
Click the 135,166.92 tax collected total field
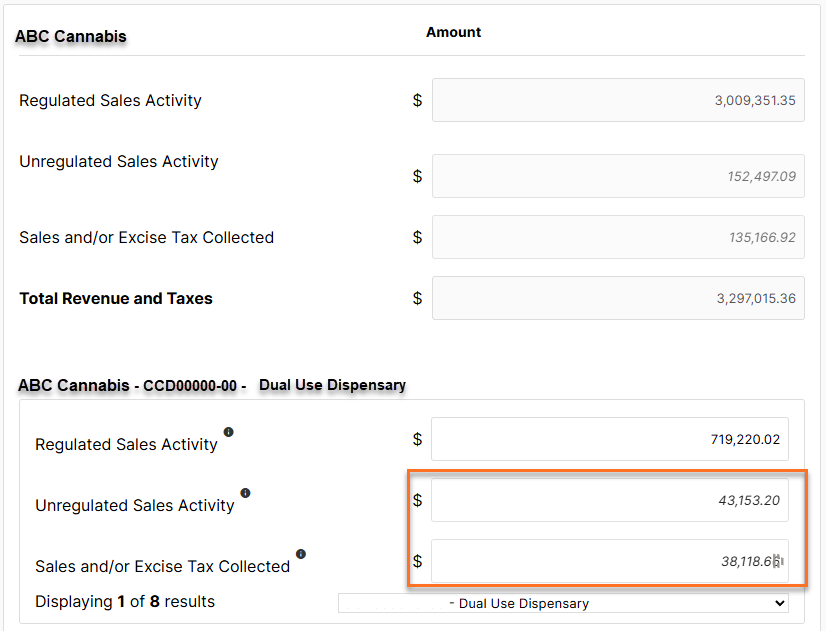point(618,237)
